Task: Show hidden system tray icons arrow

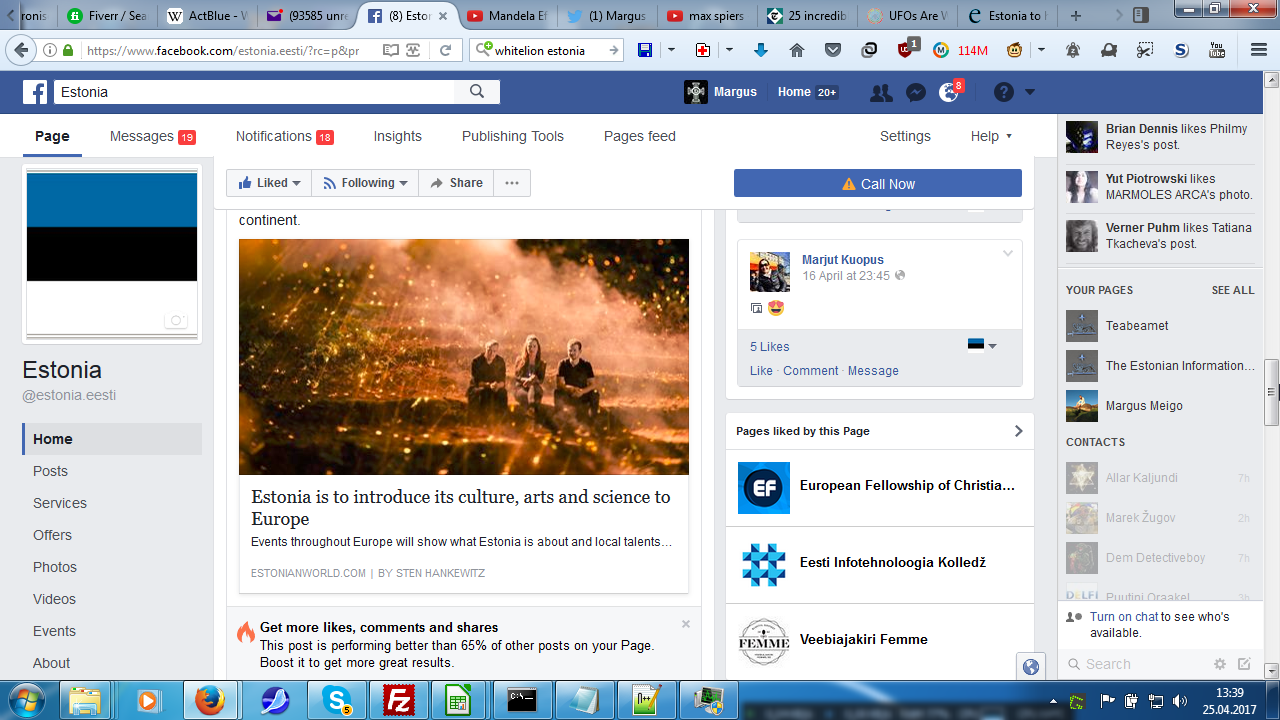Action: pyautogui.click(x=1055, y=701)
